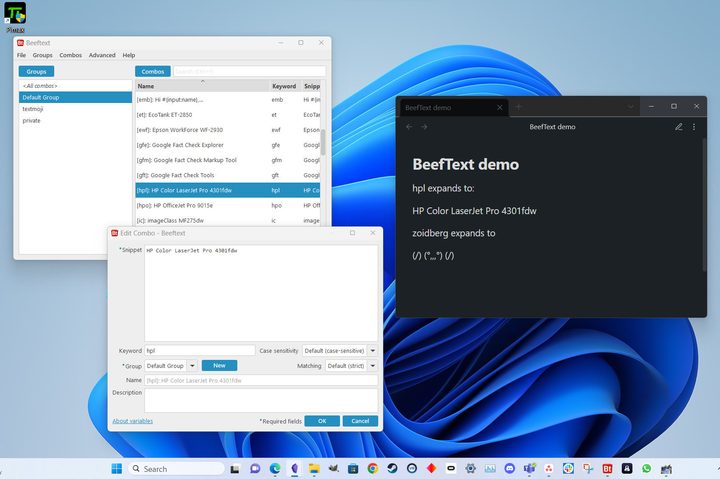Screen dimensions: 720x479
Task: Open WhatsApp from the taskbar
Action: pos(647,468)
